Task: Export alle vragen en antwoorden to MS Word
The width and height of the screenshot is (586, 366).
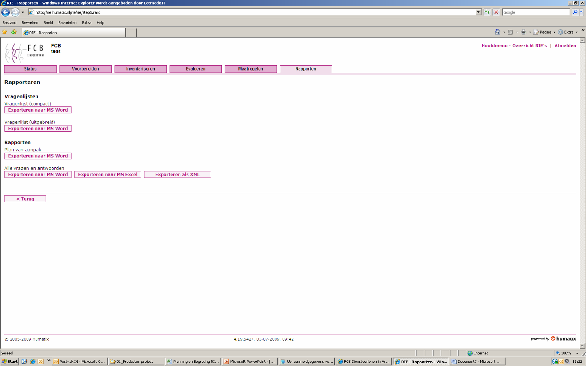Action: (38, 175)
